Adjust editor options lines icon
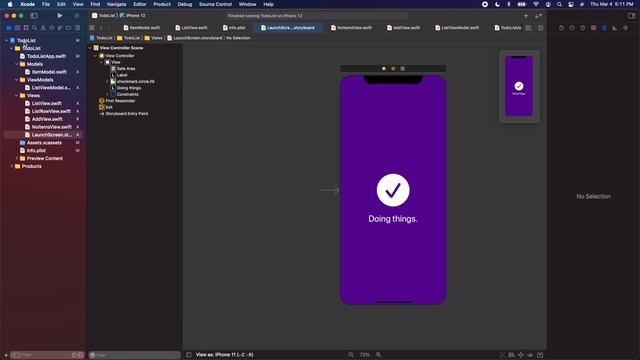 529,28
